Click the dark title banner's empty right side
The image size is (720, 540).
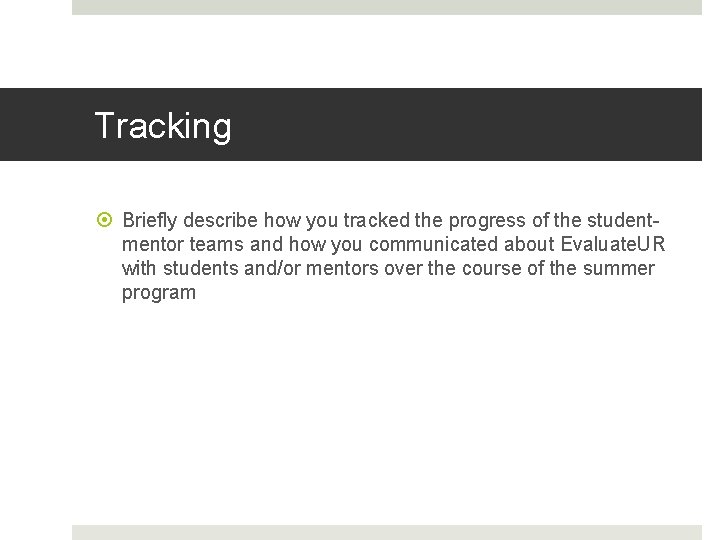pos(500,125)
